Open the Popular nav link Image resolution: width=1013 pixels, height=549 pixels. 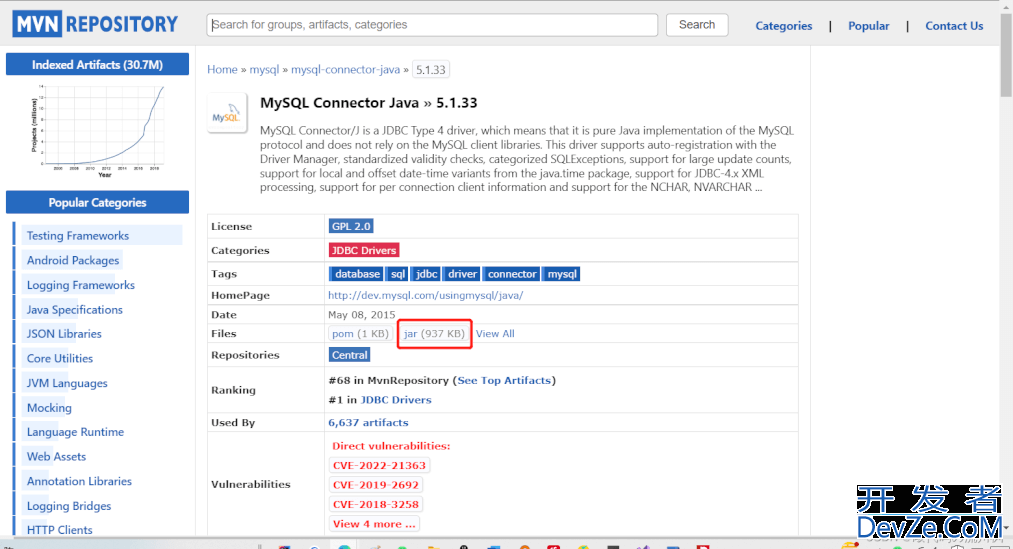tap(868, 26)
